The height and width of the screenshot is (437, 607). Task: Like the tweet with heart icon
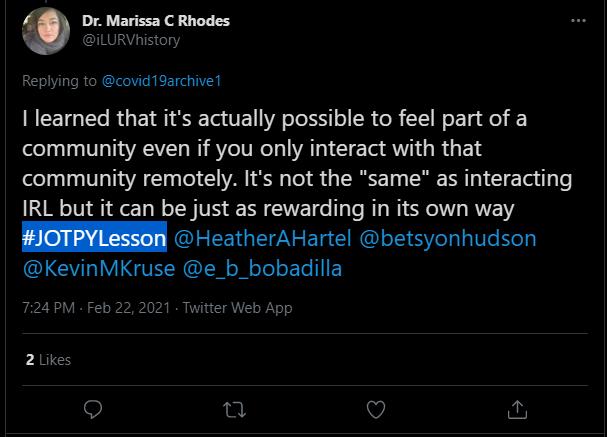tap(377, 409)
